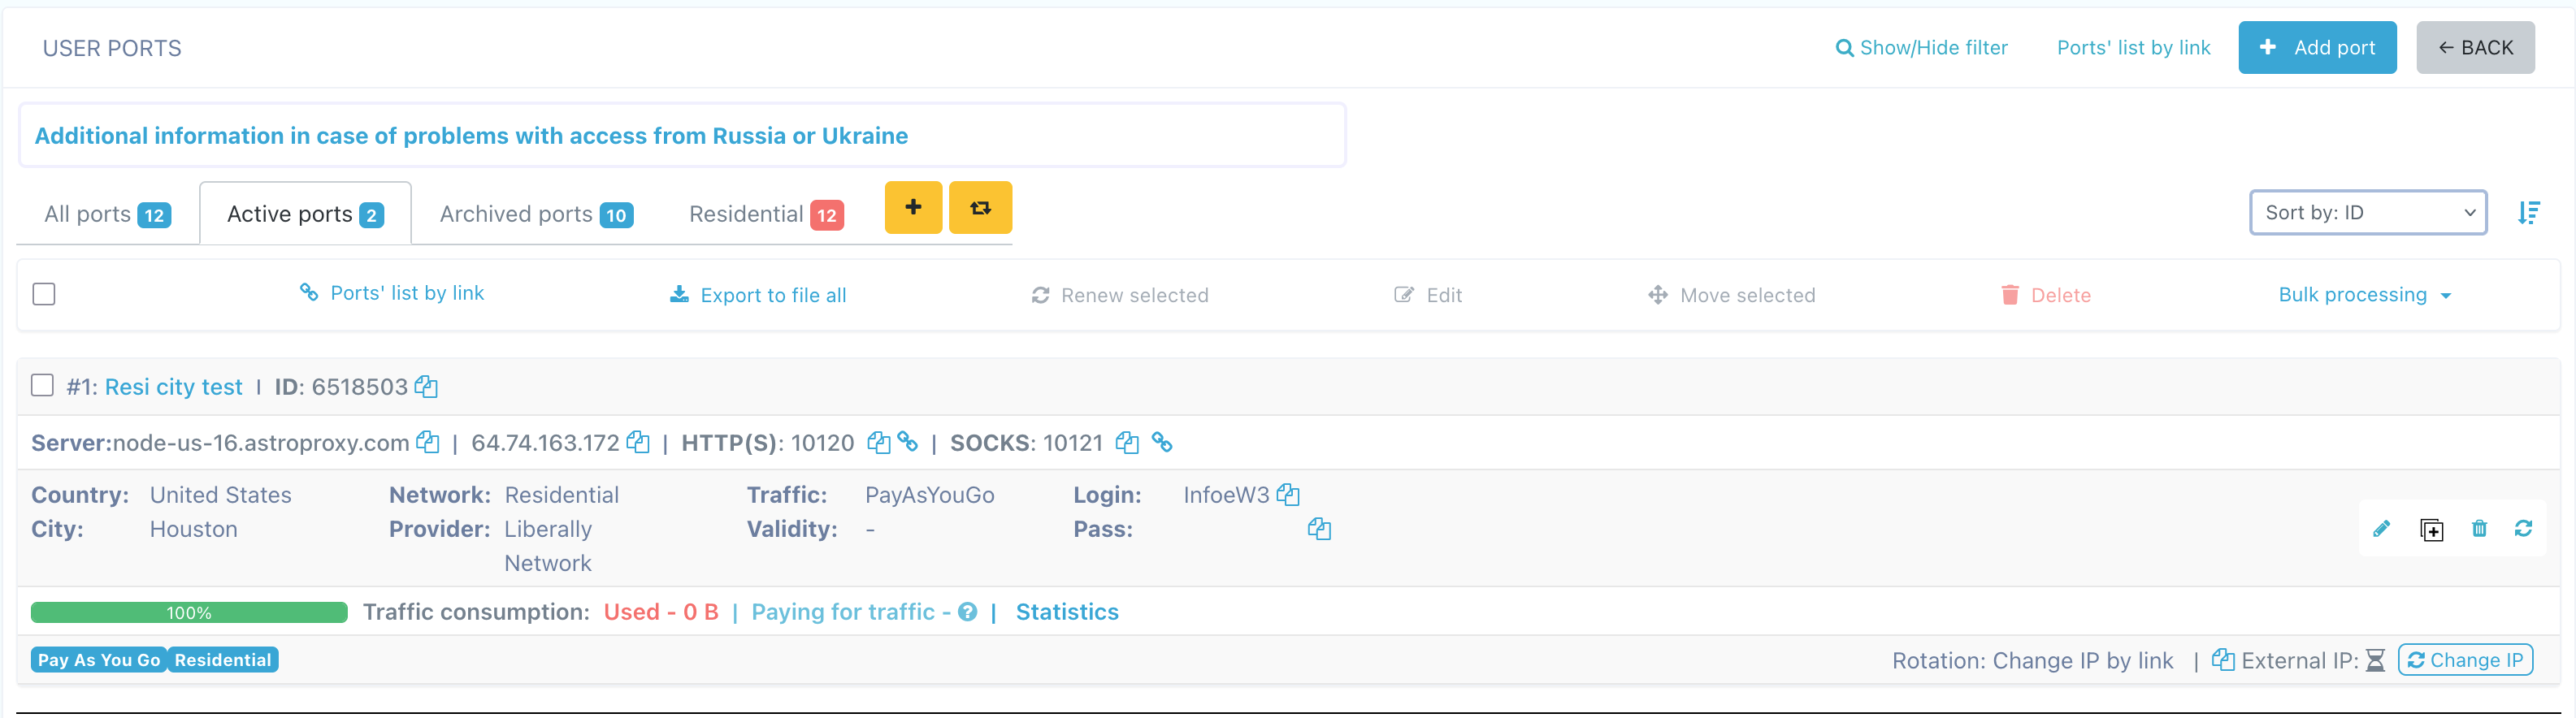The height and width of the screenshot is (718, 2576).
Task: Toggle the sort order direction icon
Action: coord(2528,213)
